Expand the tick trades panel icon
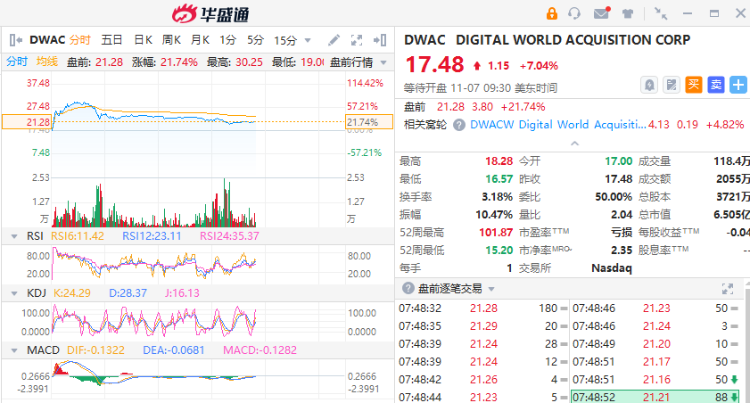The image size is (750, 403). coord(728,288)
